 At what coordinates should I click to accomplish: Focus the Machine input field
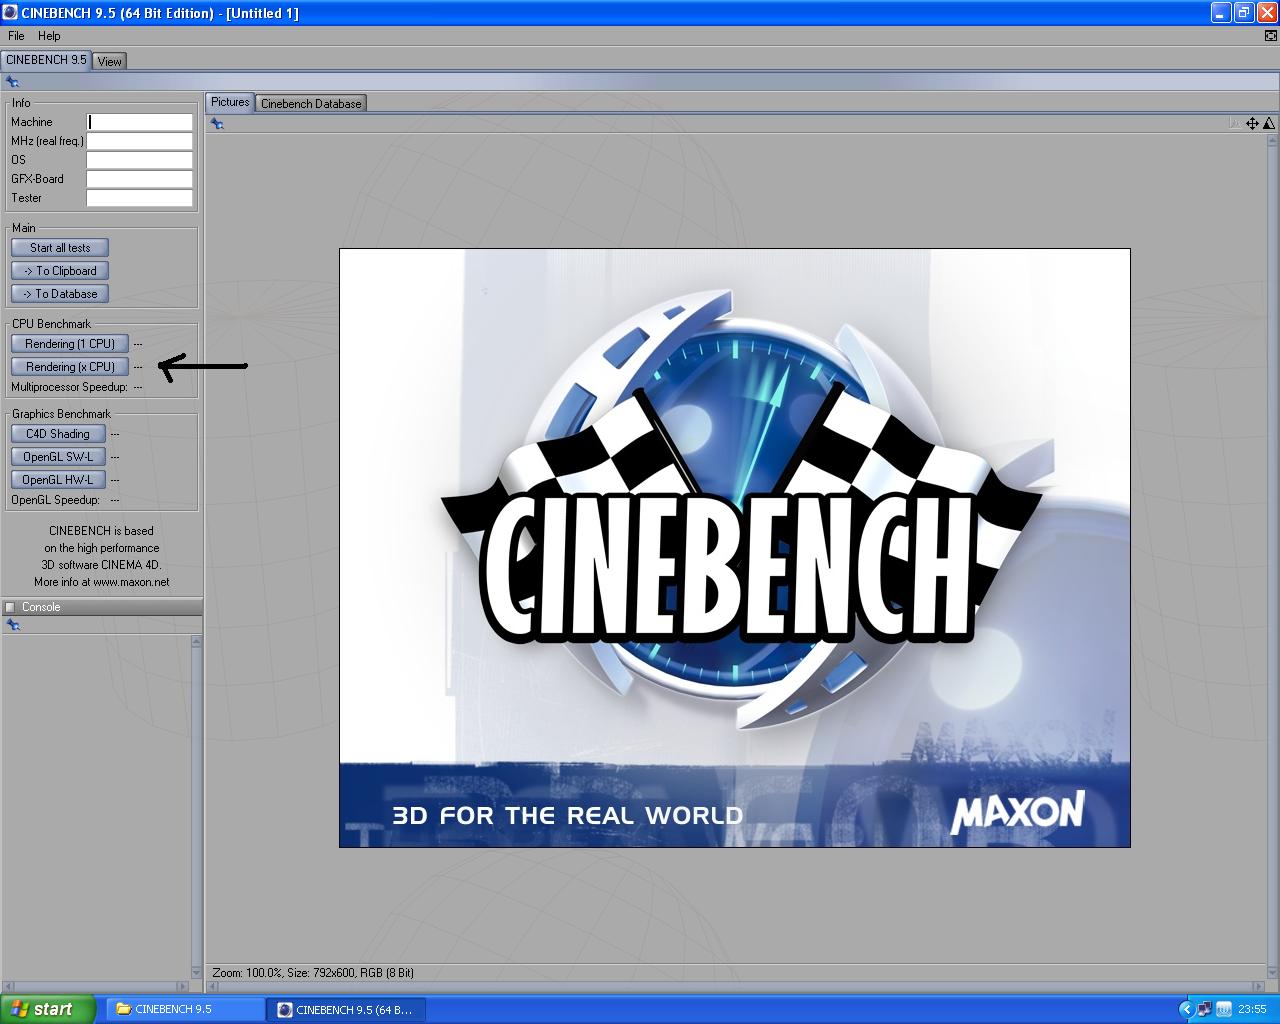click(x=139, y=122)
